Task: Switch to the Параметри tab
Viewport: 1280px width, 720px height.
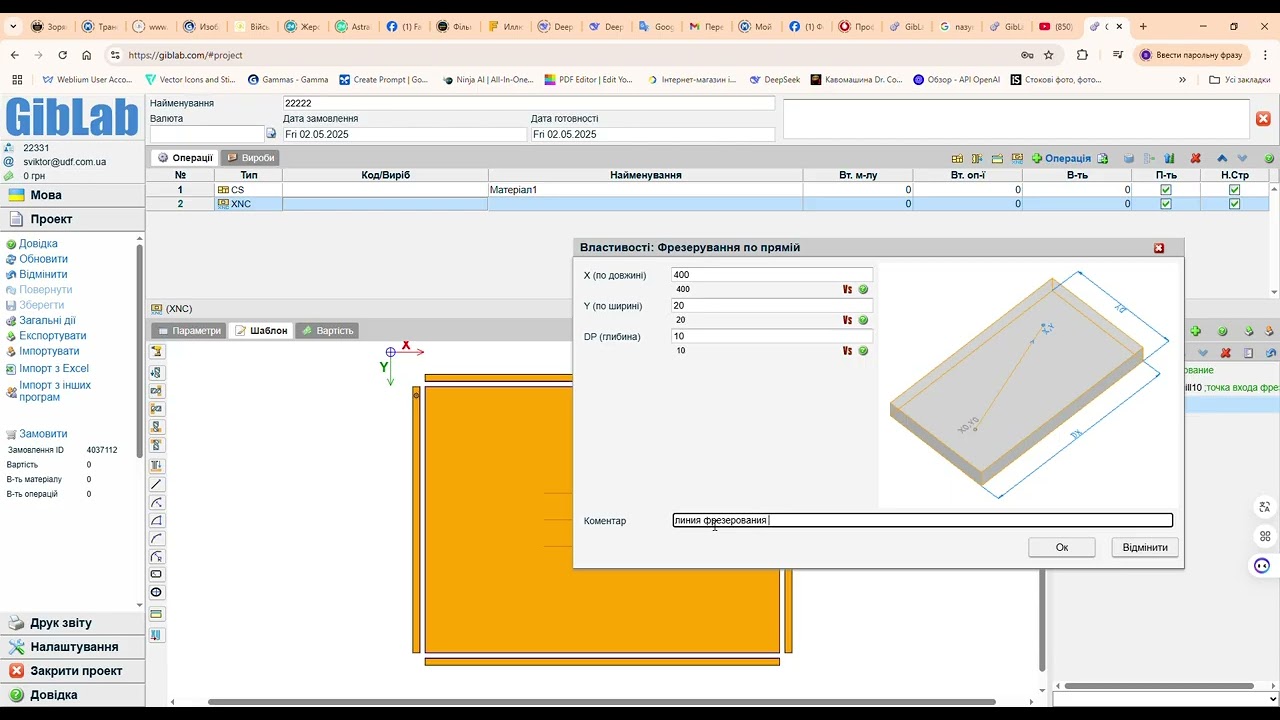Action: (x=189, y=330)
